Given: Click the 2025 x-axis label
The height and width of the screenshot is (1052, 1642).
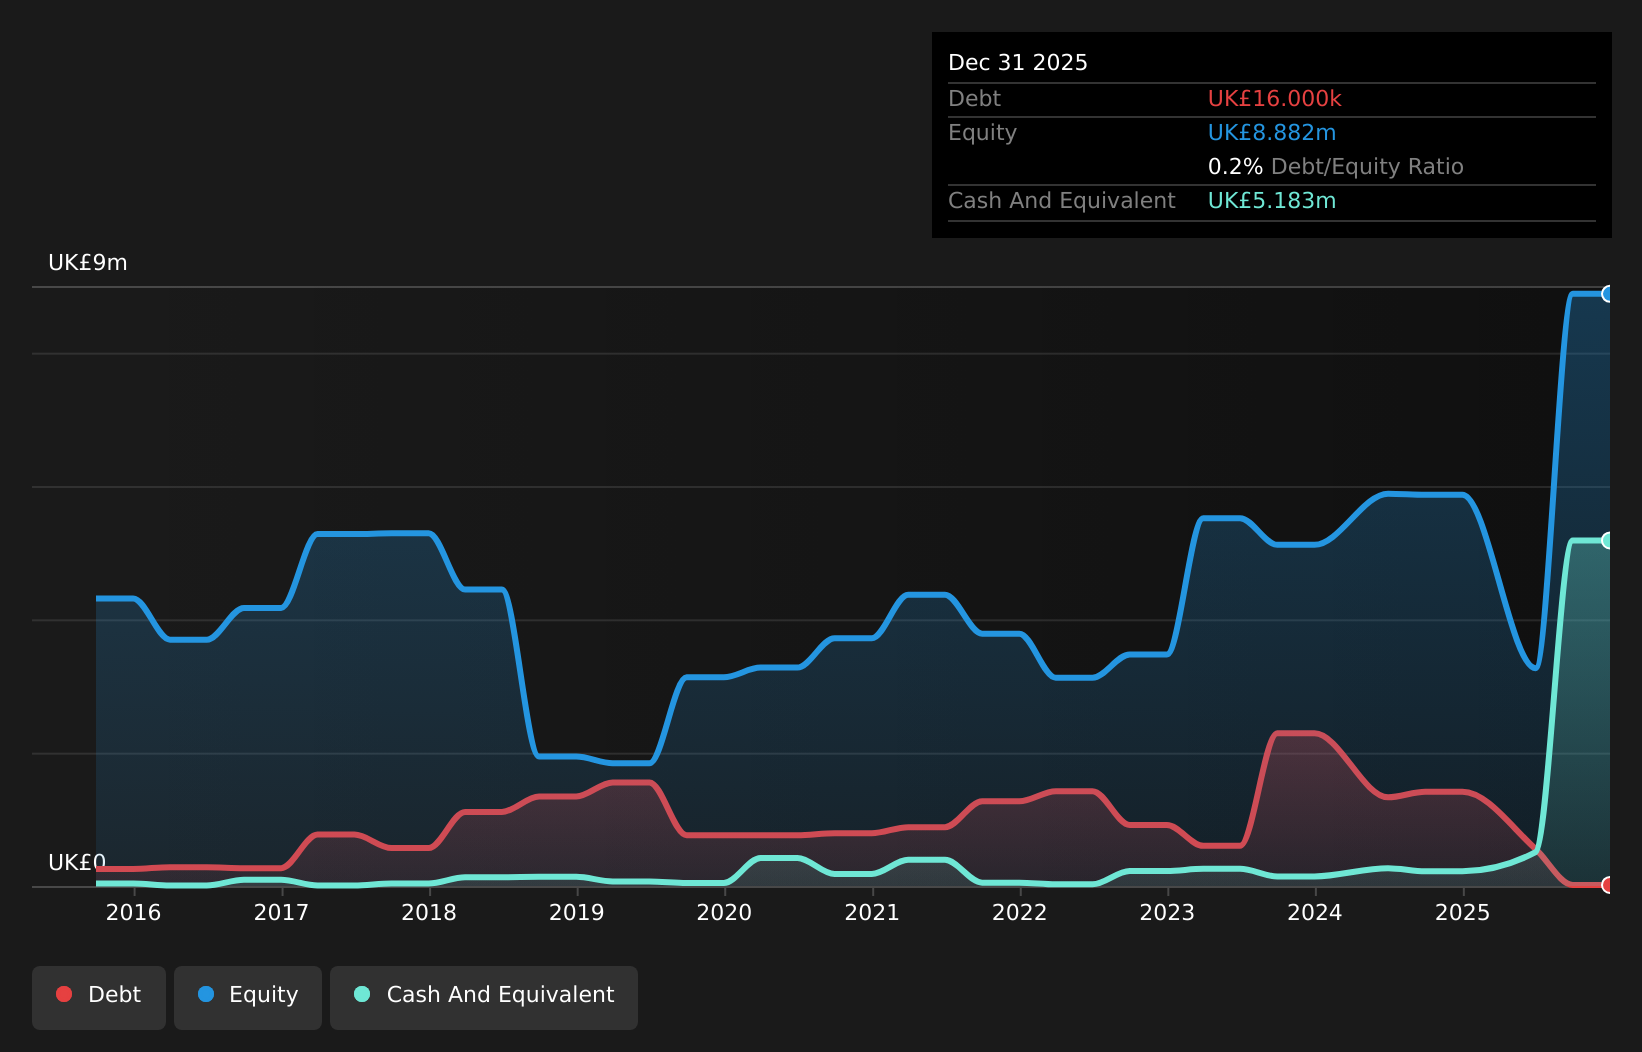Looking at the screenshot, I should [1463, 912].
